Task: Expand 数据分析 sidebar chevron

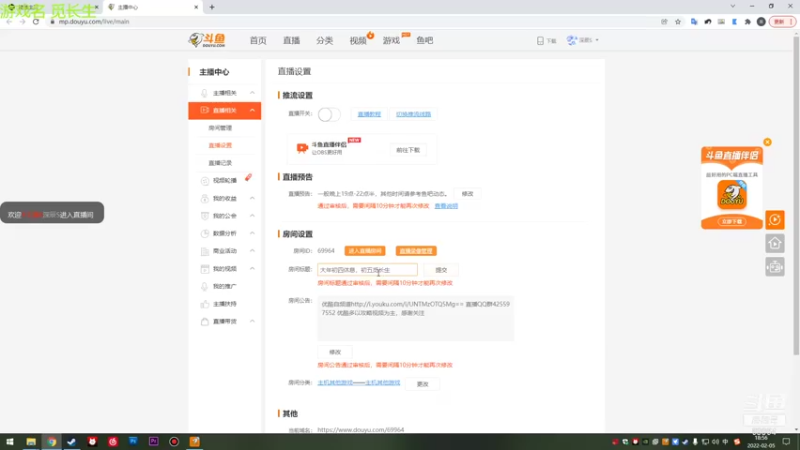Action: point(252,233)
